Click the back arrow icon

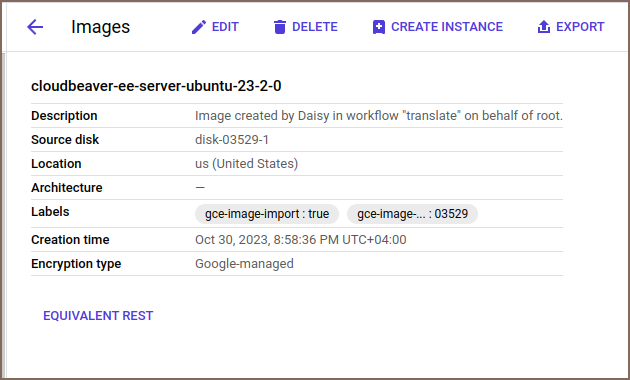point(35,27)
